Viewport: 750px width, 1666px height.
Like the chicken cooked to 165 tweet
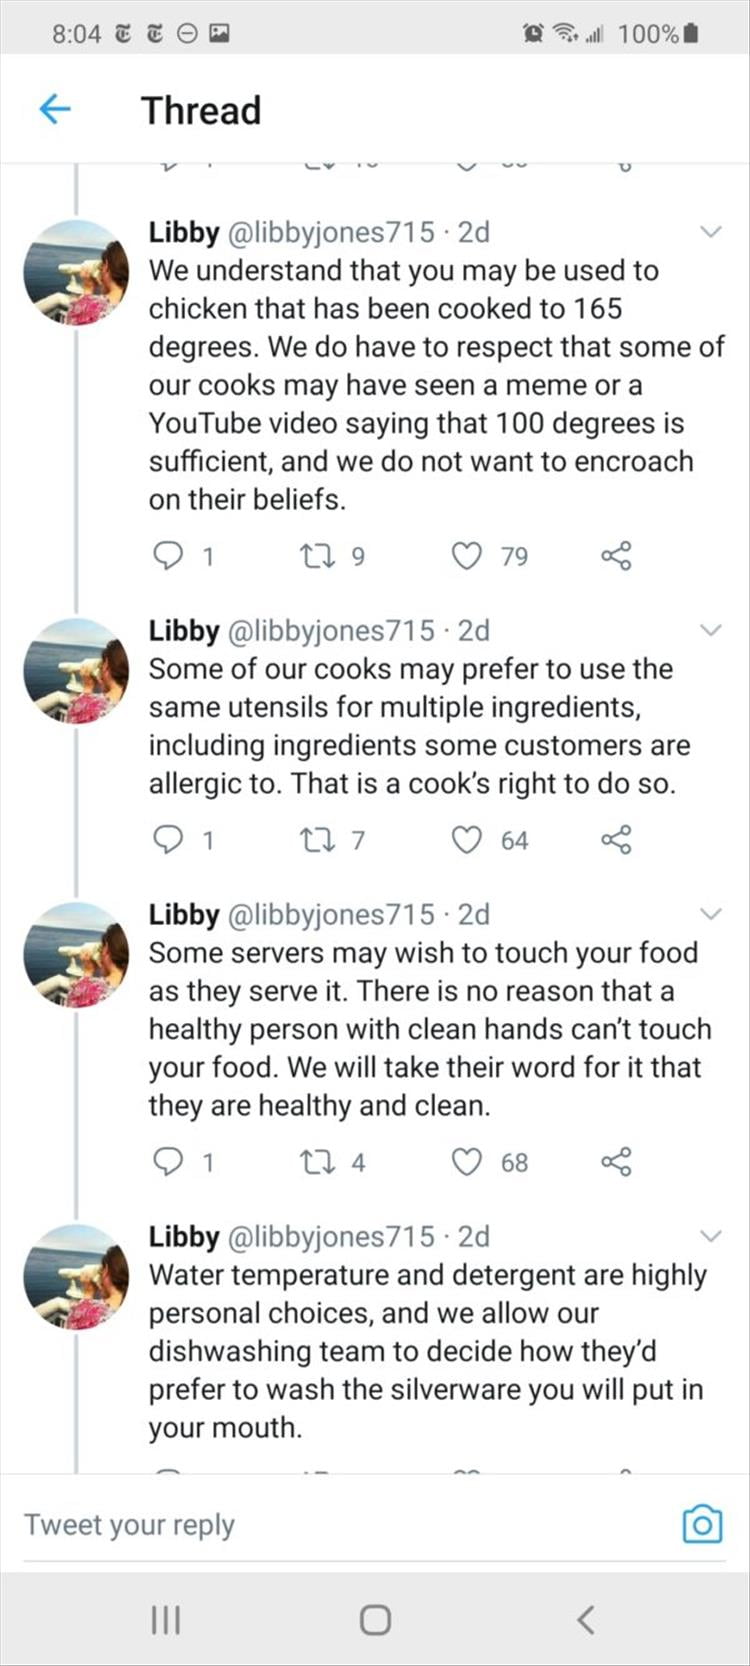pyautogui.click(x=467, y=556)
